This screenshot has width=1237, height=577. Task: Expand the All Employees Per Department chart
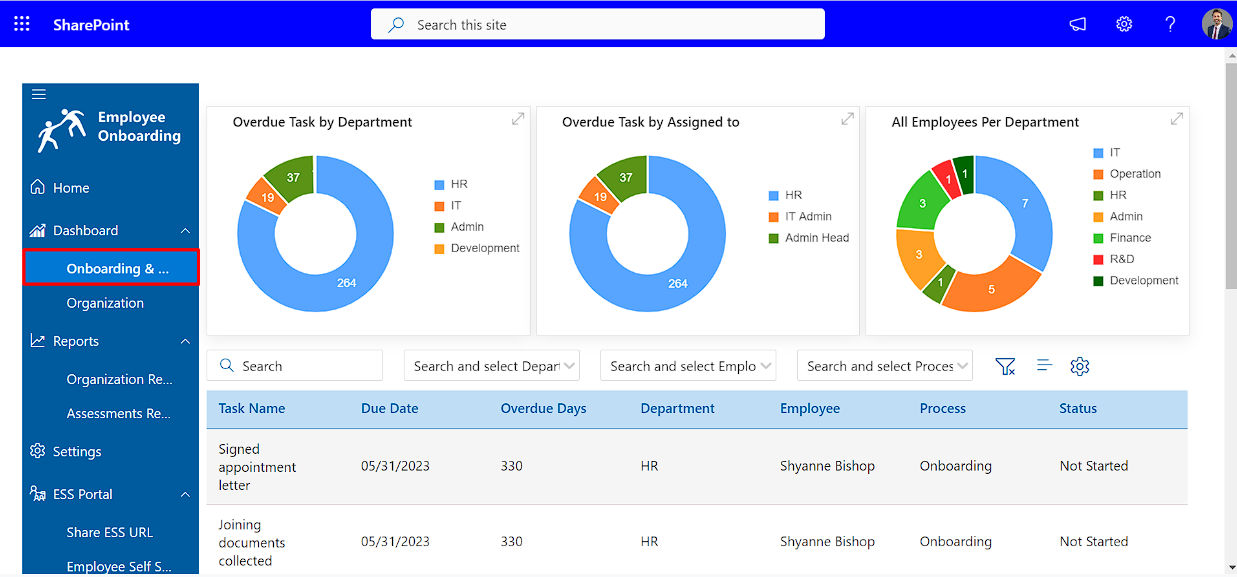[x=1177, y=119]
